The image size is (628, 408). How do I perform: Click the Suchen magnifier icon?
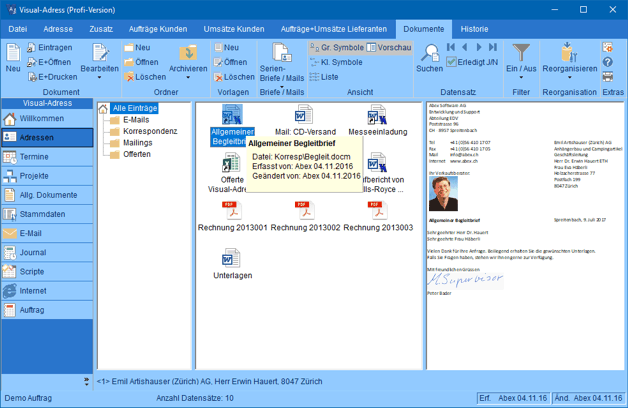(x=430, y=53)
